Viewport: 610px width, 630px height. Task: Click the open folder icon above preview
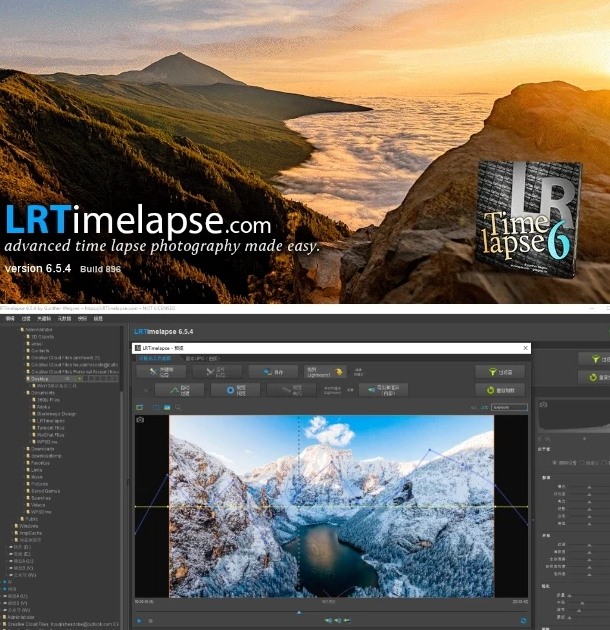[x=139, y=407]
